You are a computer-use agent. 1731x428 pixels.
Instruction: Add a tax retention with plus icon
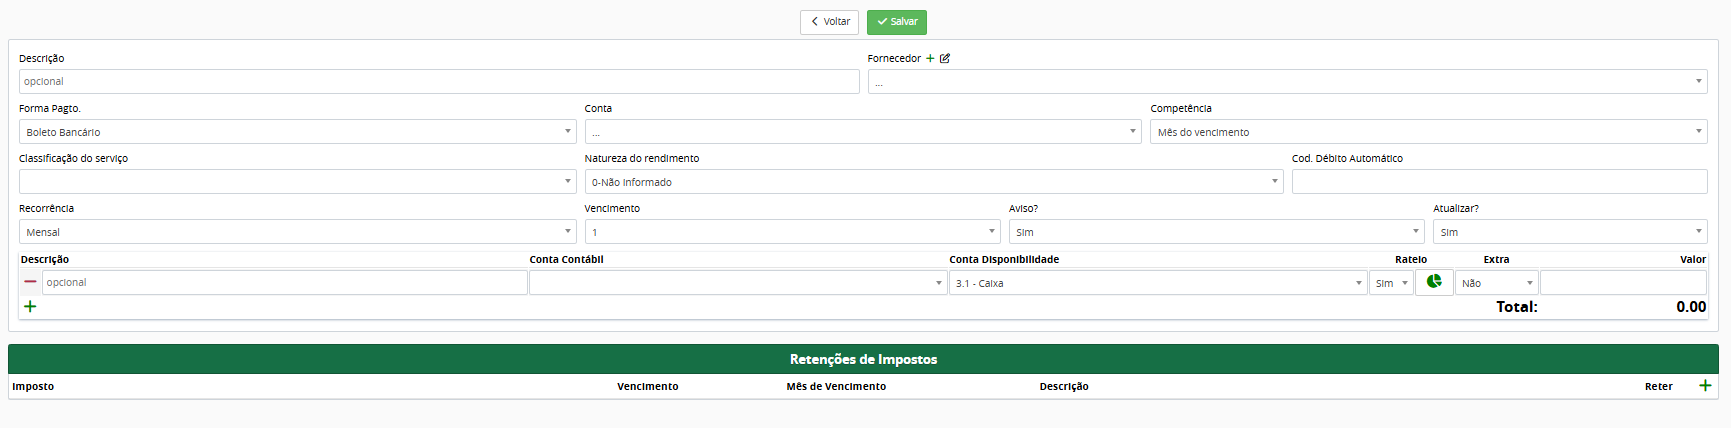click(1705, 386)
